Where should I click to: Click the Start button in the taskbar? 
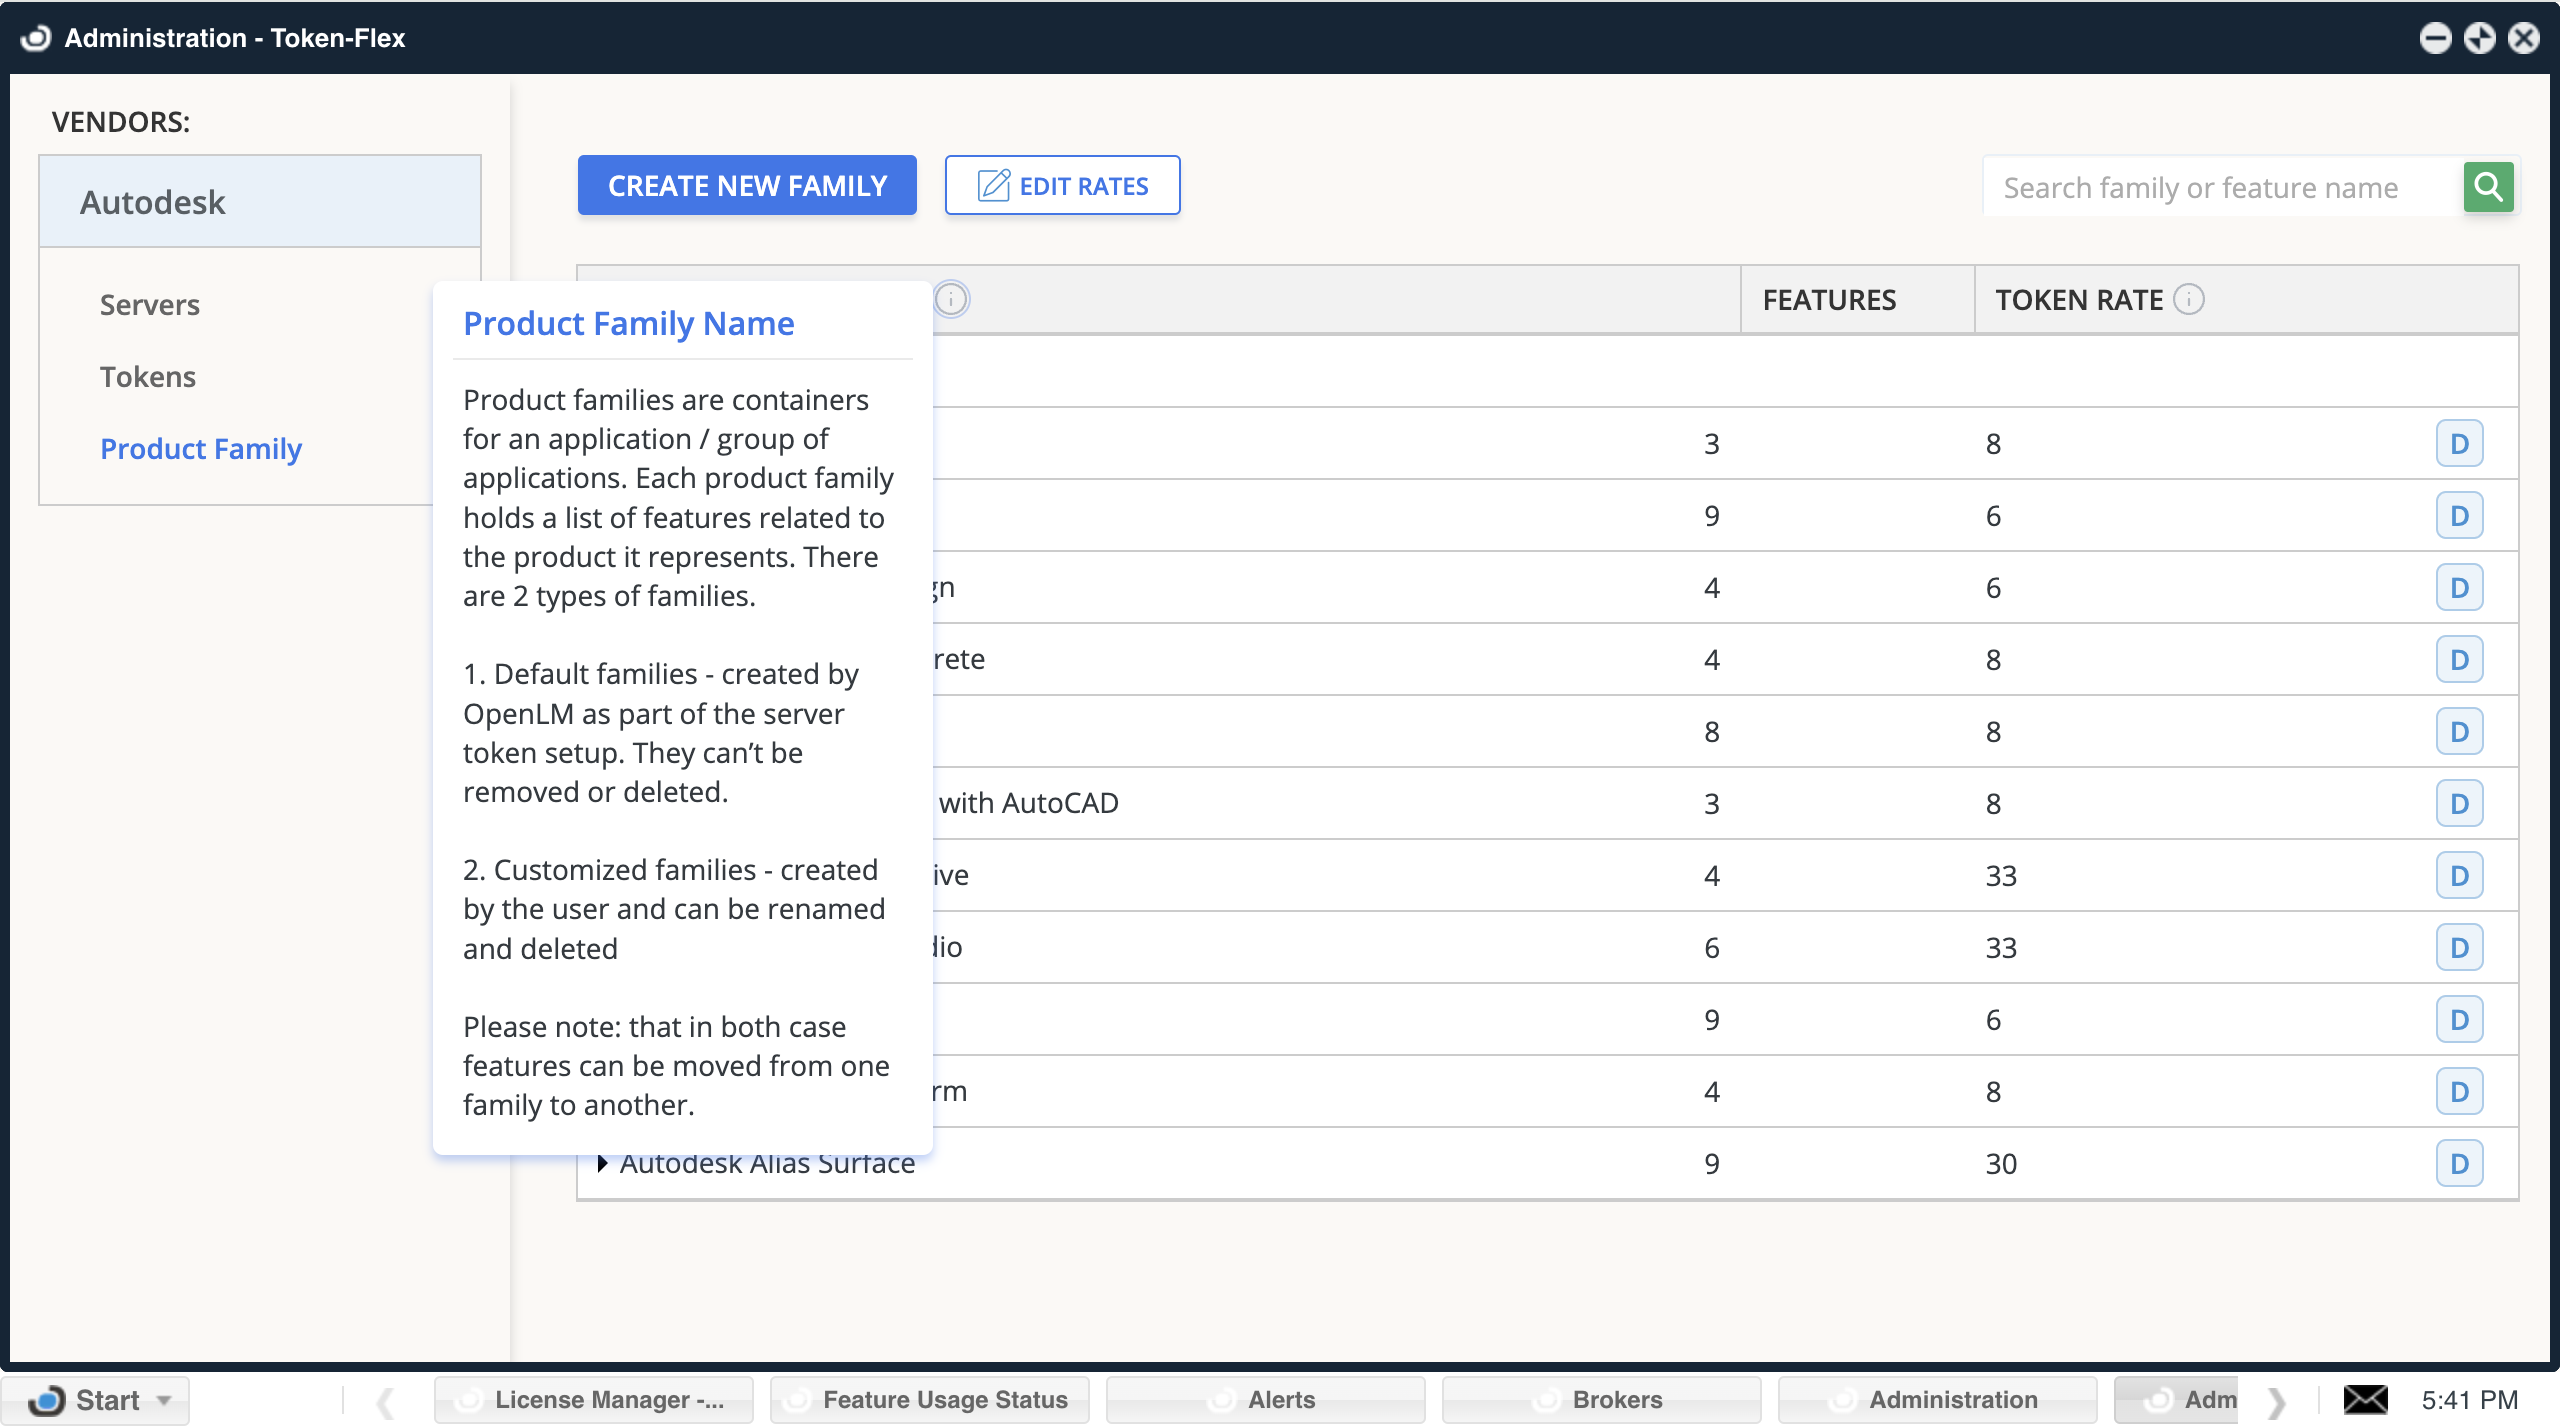coord(95,1399)
